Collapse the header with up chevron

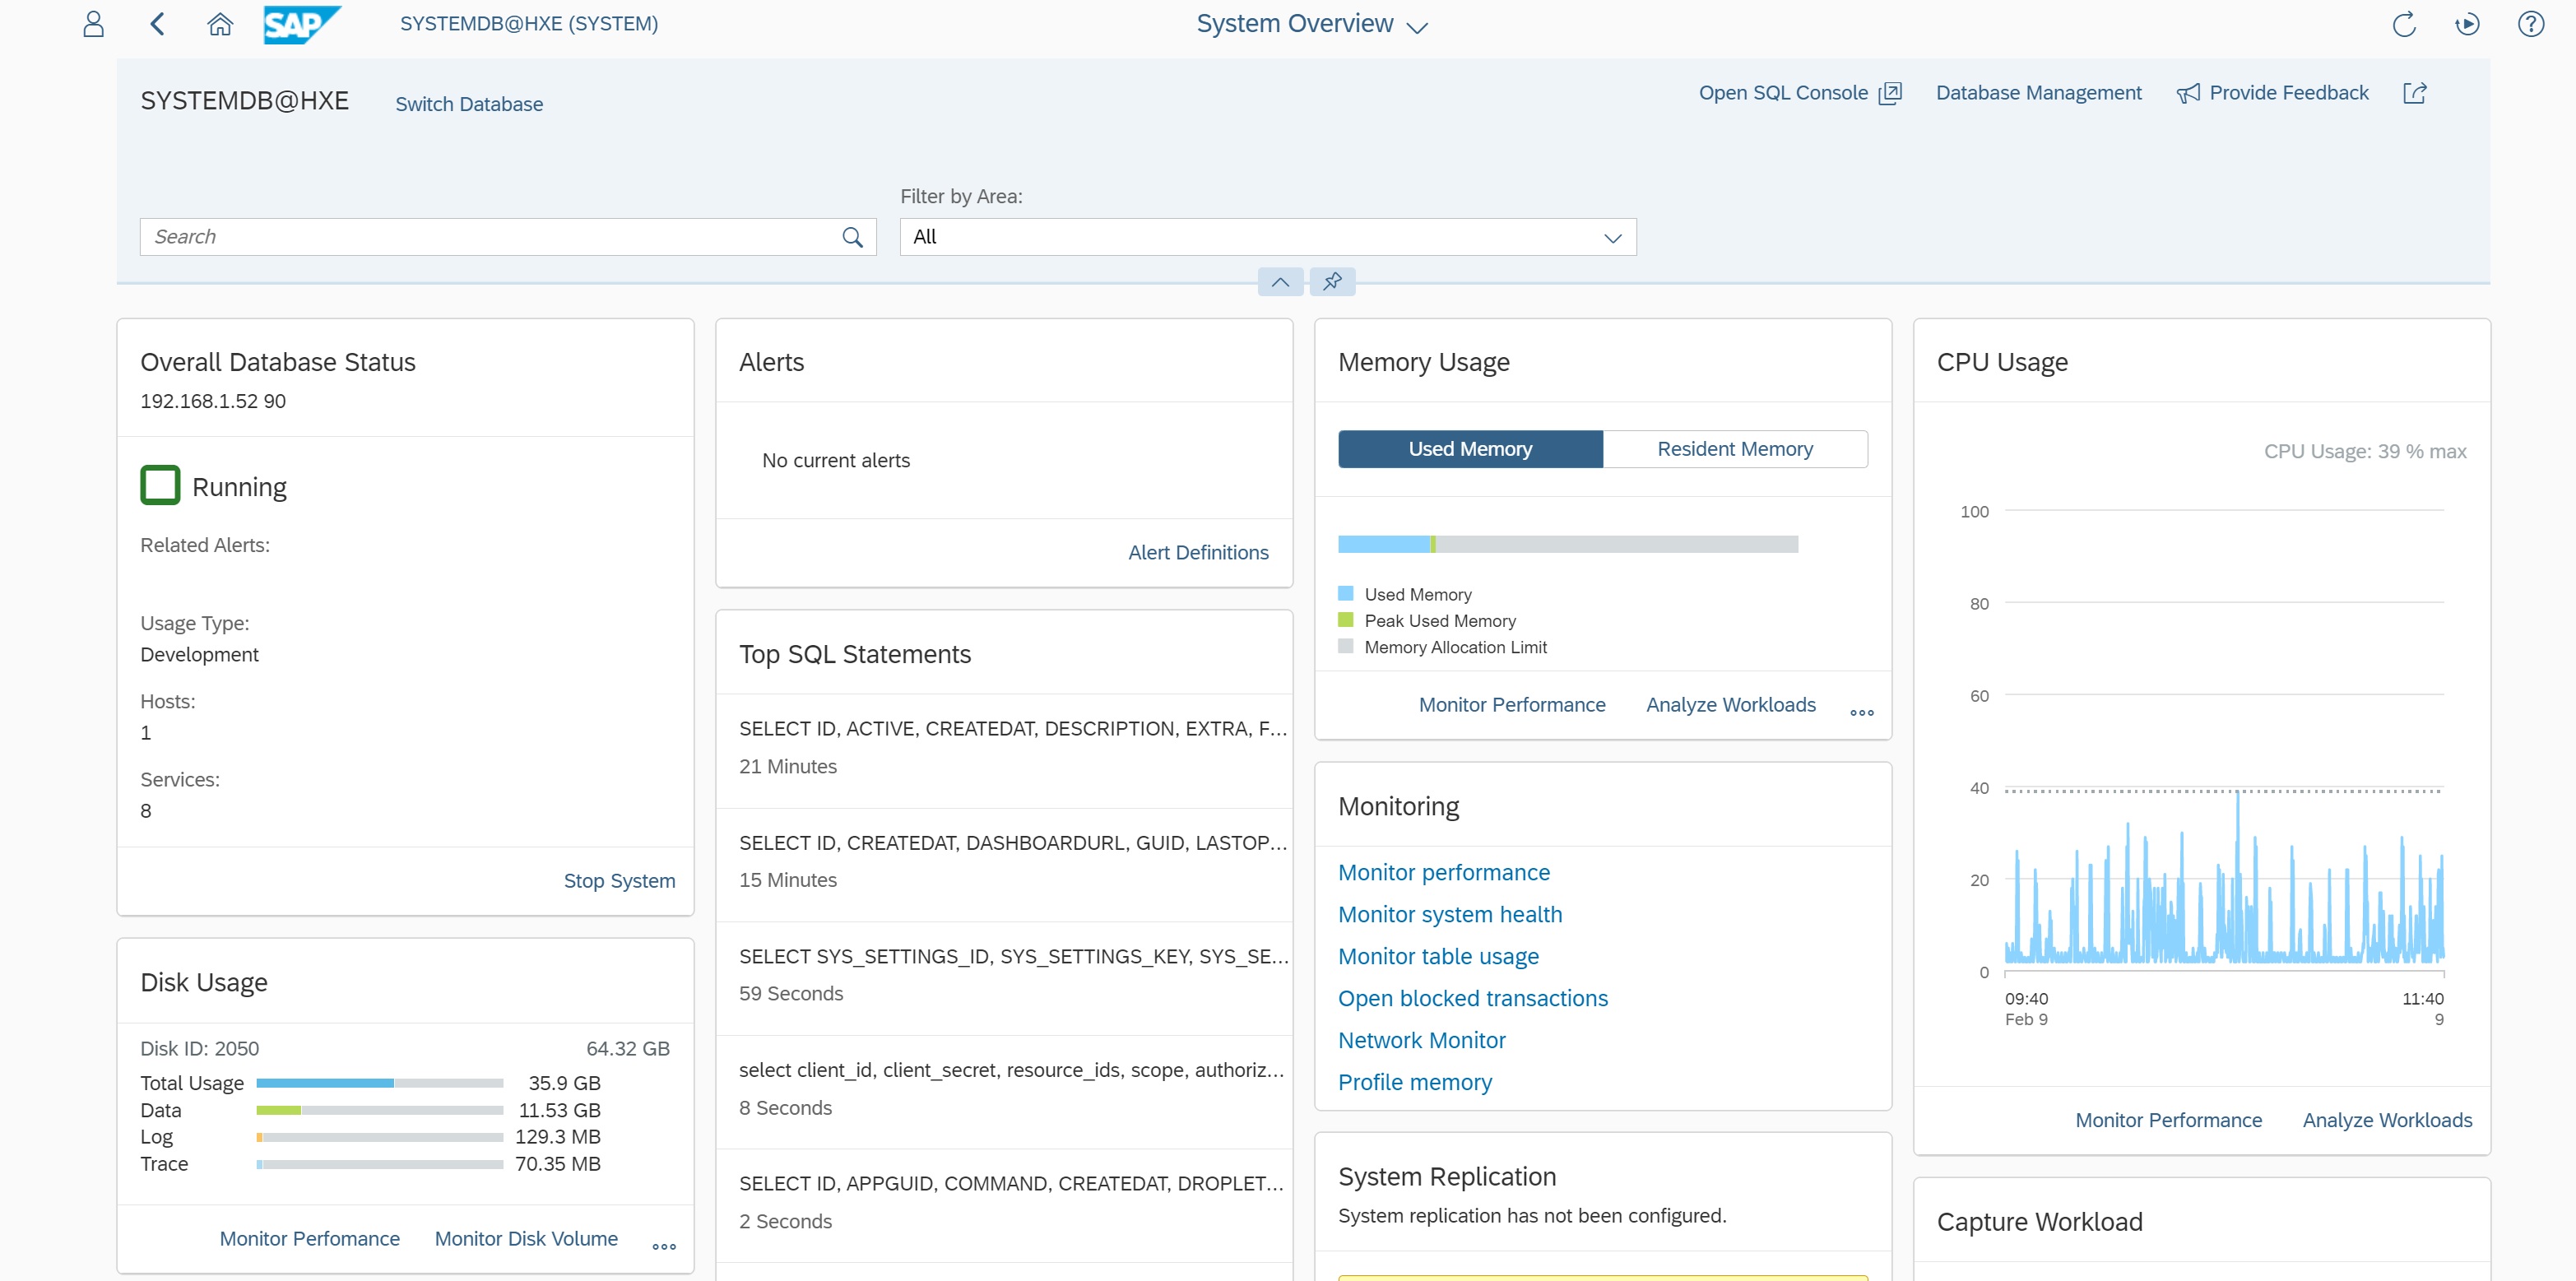[1280, 282]
